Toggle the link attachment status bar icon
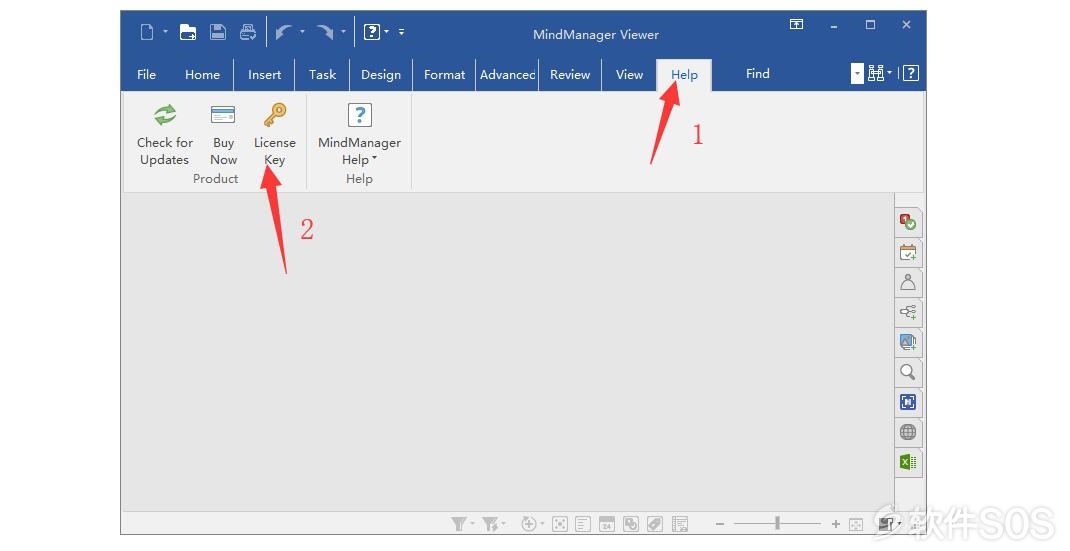Viewport: 1070px width, 551px height. (x=631, y=524)
